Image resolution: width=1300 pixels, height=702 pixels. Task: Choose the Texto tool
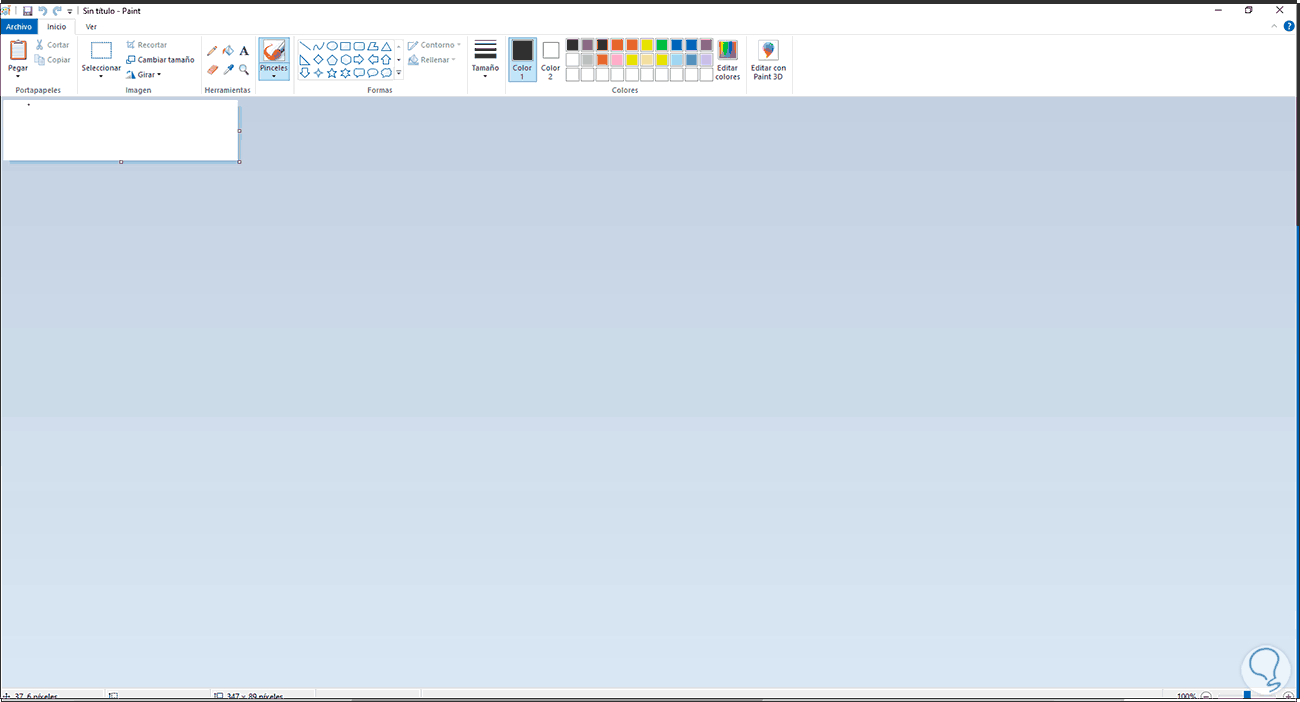244,50
